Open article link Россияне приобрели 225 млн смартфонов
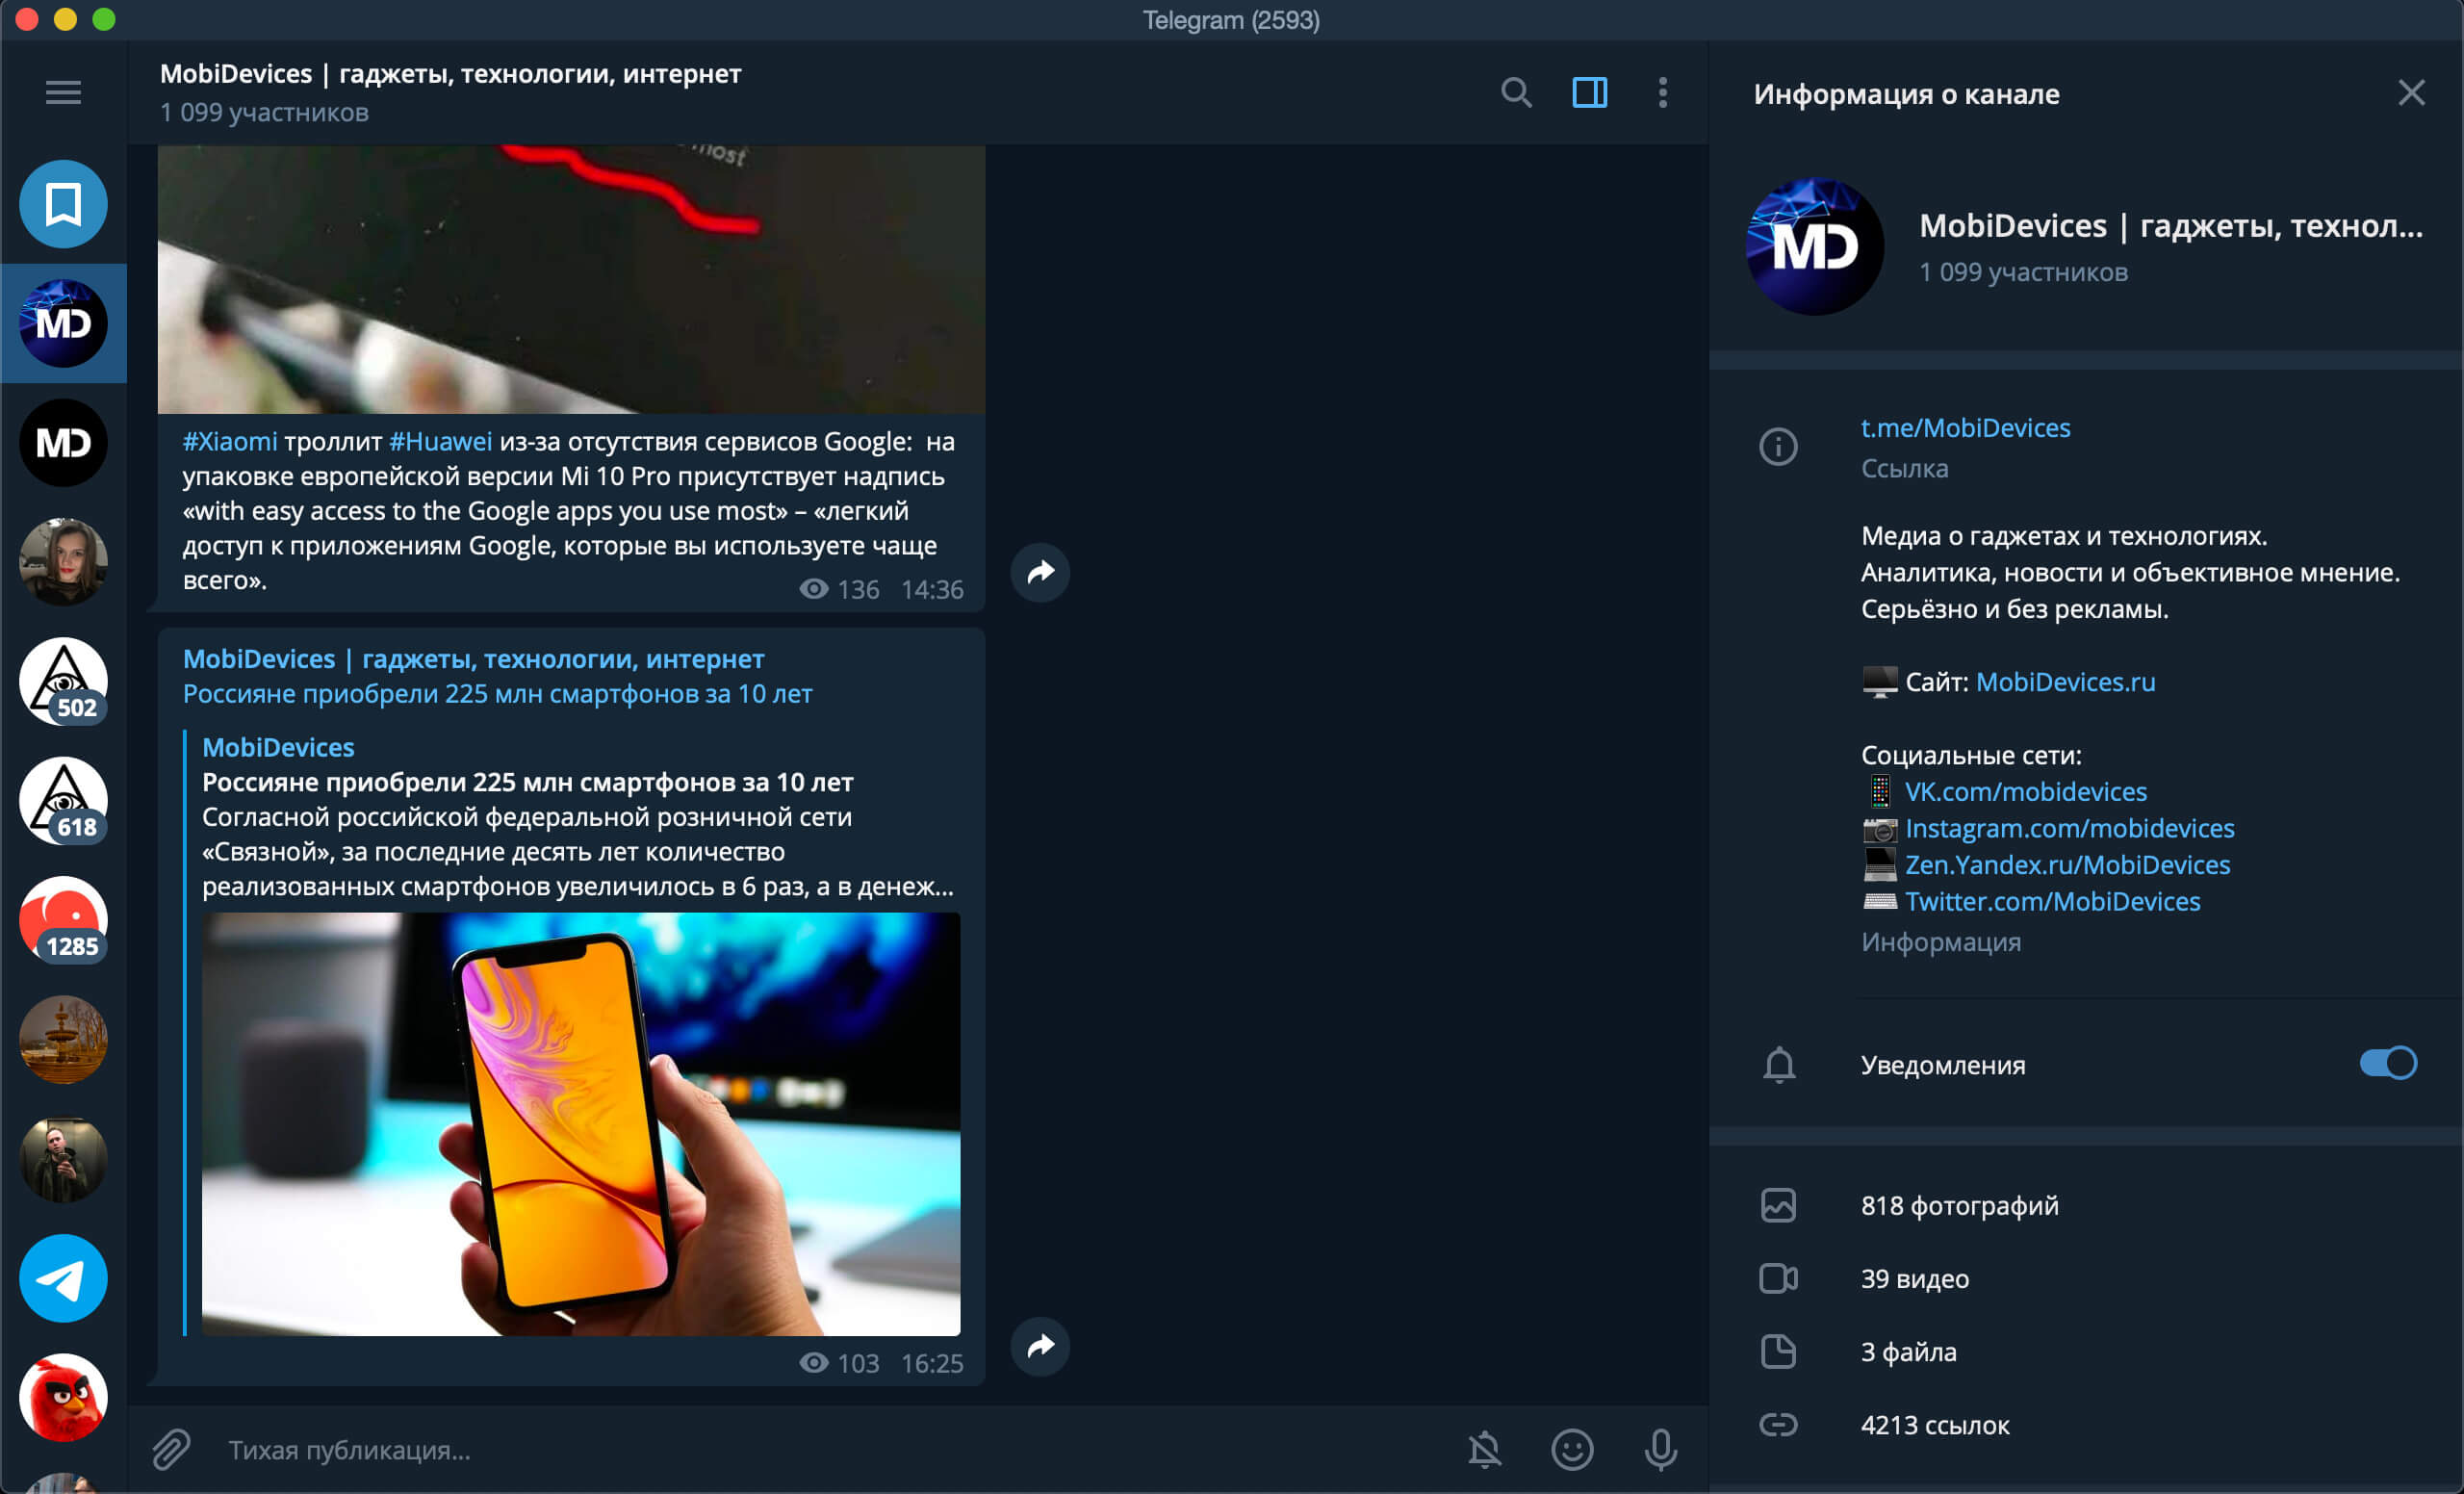The width and height of the screenshot is (2464, 1494). pos(497,694)
